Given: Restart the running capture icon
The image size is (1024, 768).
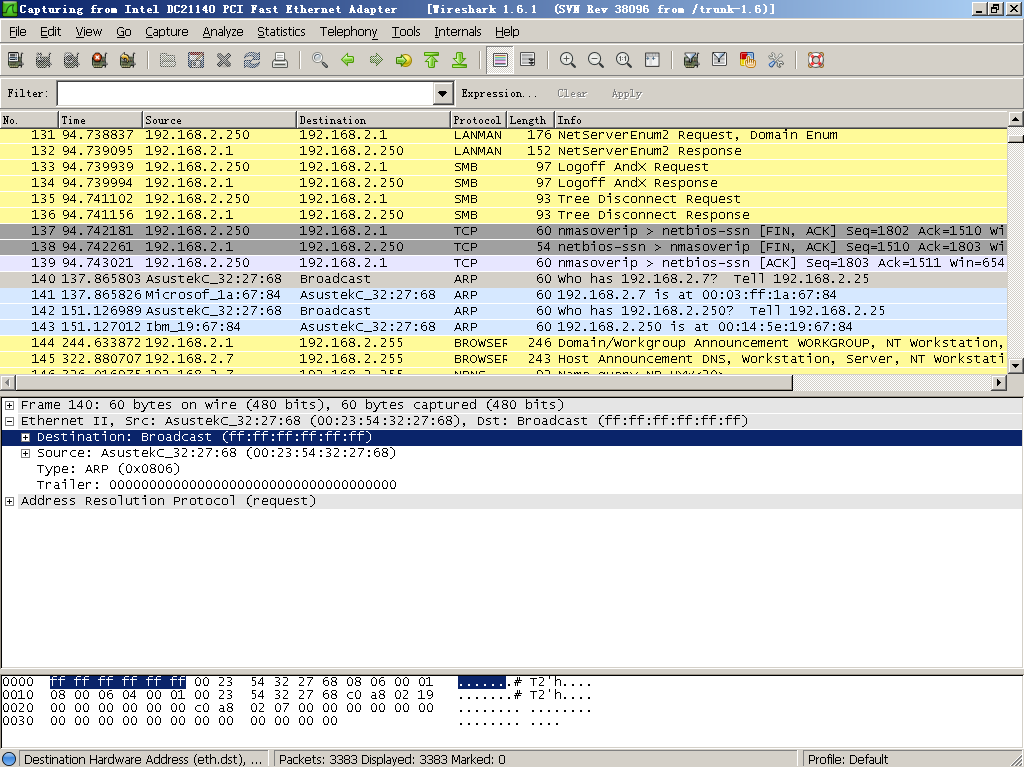Looking at the screenshot, I should (x=128, y=61).
